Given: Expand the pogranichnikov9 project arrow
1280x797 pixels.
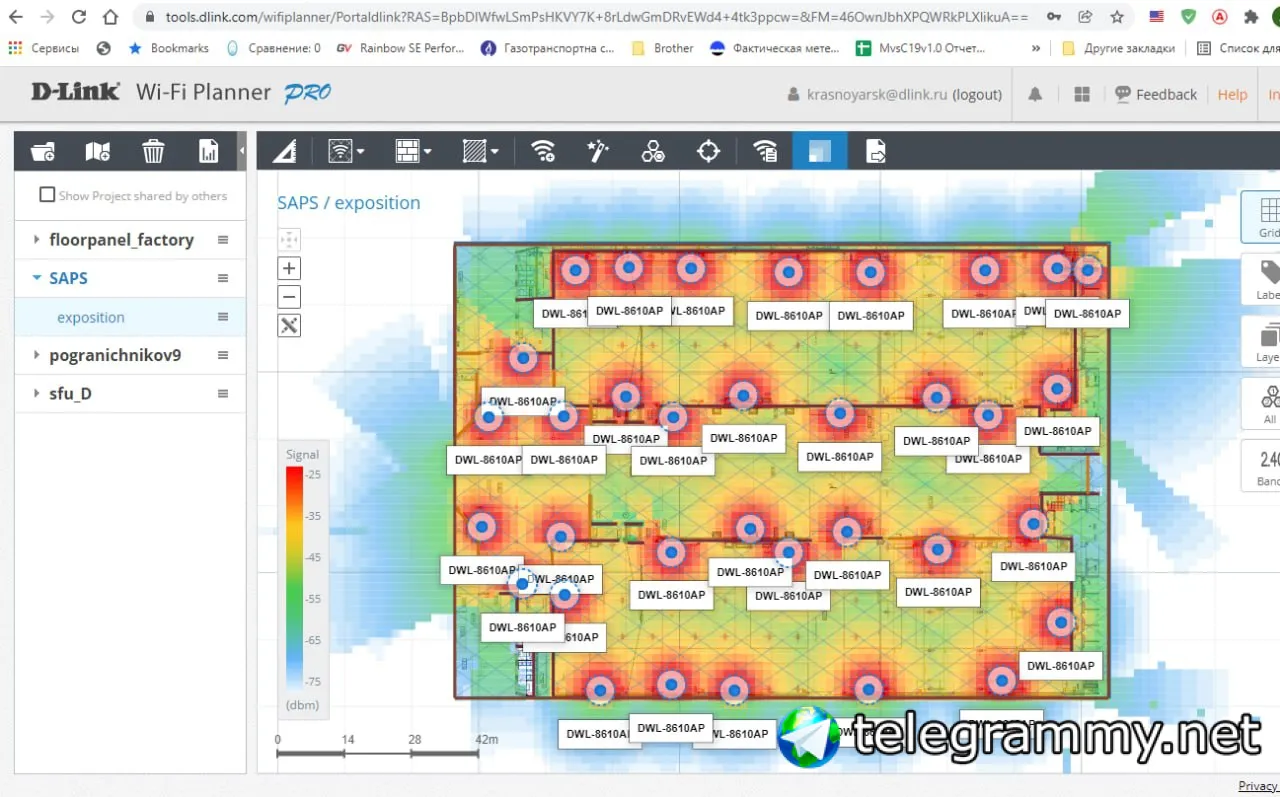Looking at the screenshot, I should coord(37,355).
